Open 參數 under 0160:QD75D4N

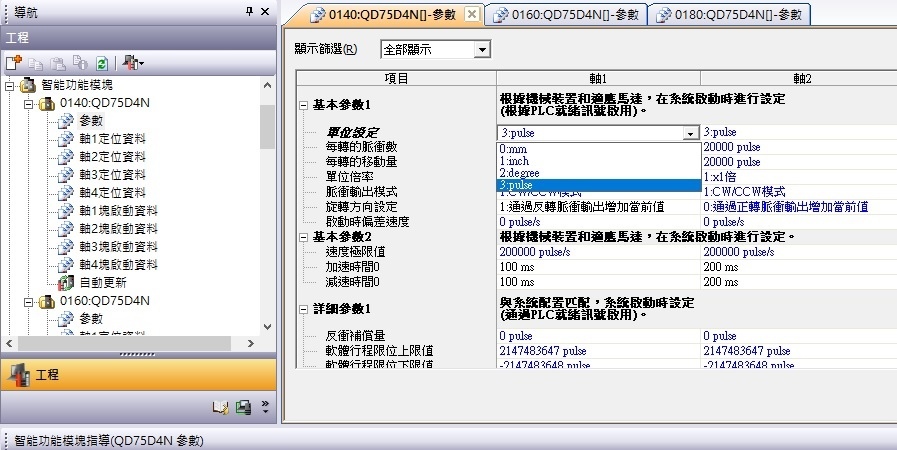[x=91, y=318]
